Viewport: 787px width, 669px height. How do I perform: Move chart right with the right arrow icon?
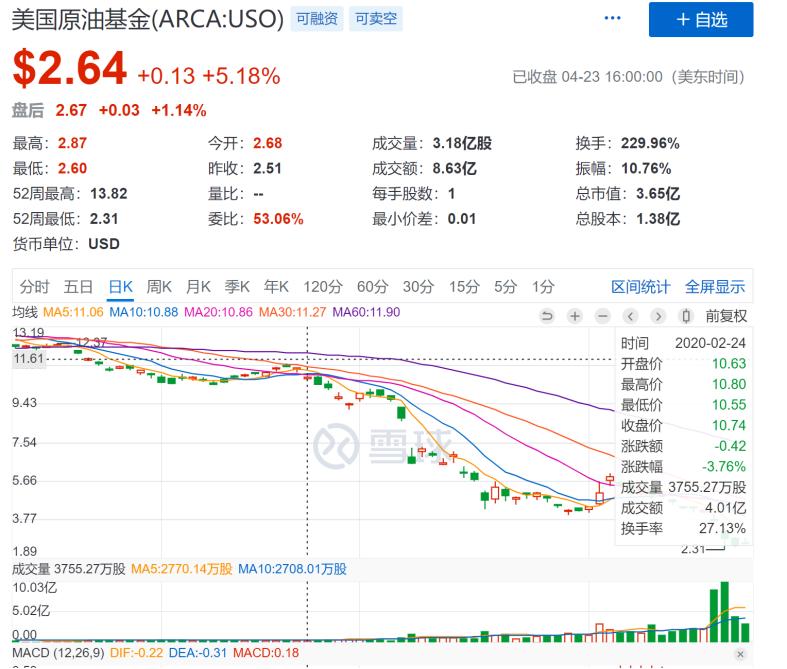click(x=658, y=316)
